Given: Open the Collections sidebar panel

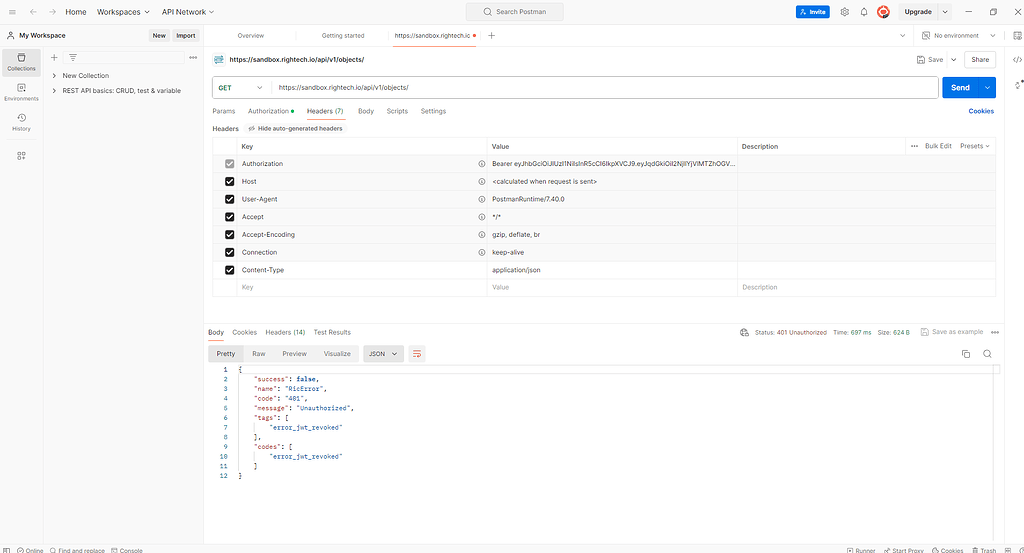Looking at the screenshot, I should pyautogui.click(x=21, y=61).
